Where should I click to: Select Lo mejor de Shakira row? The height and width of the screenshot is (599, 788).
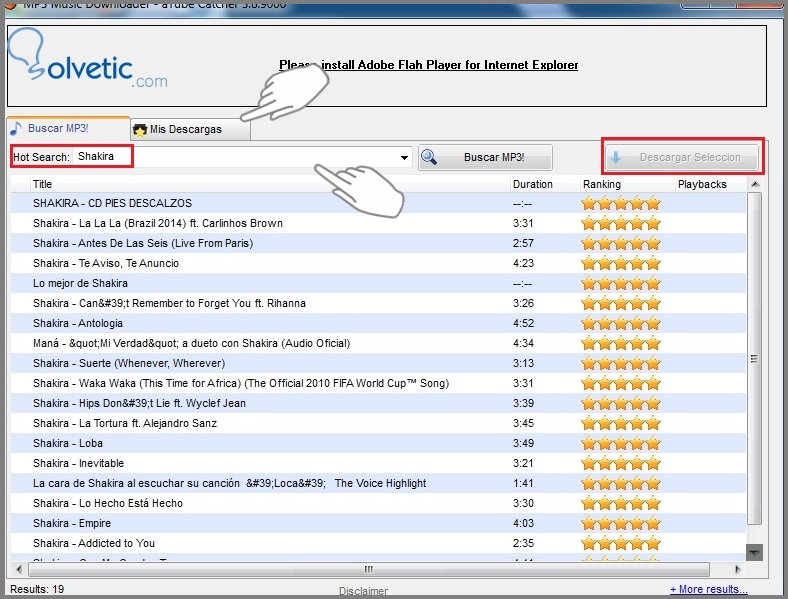pos(378,283)
